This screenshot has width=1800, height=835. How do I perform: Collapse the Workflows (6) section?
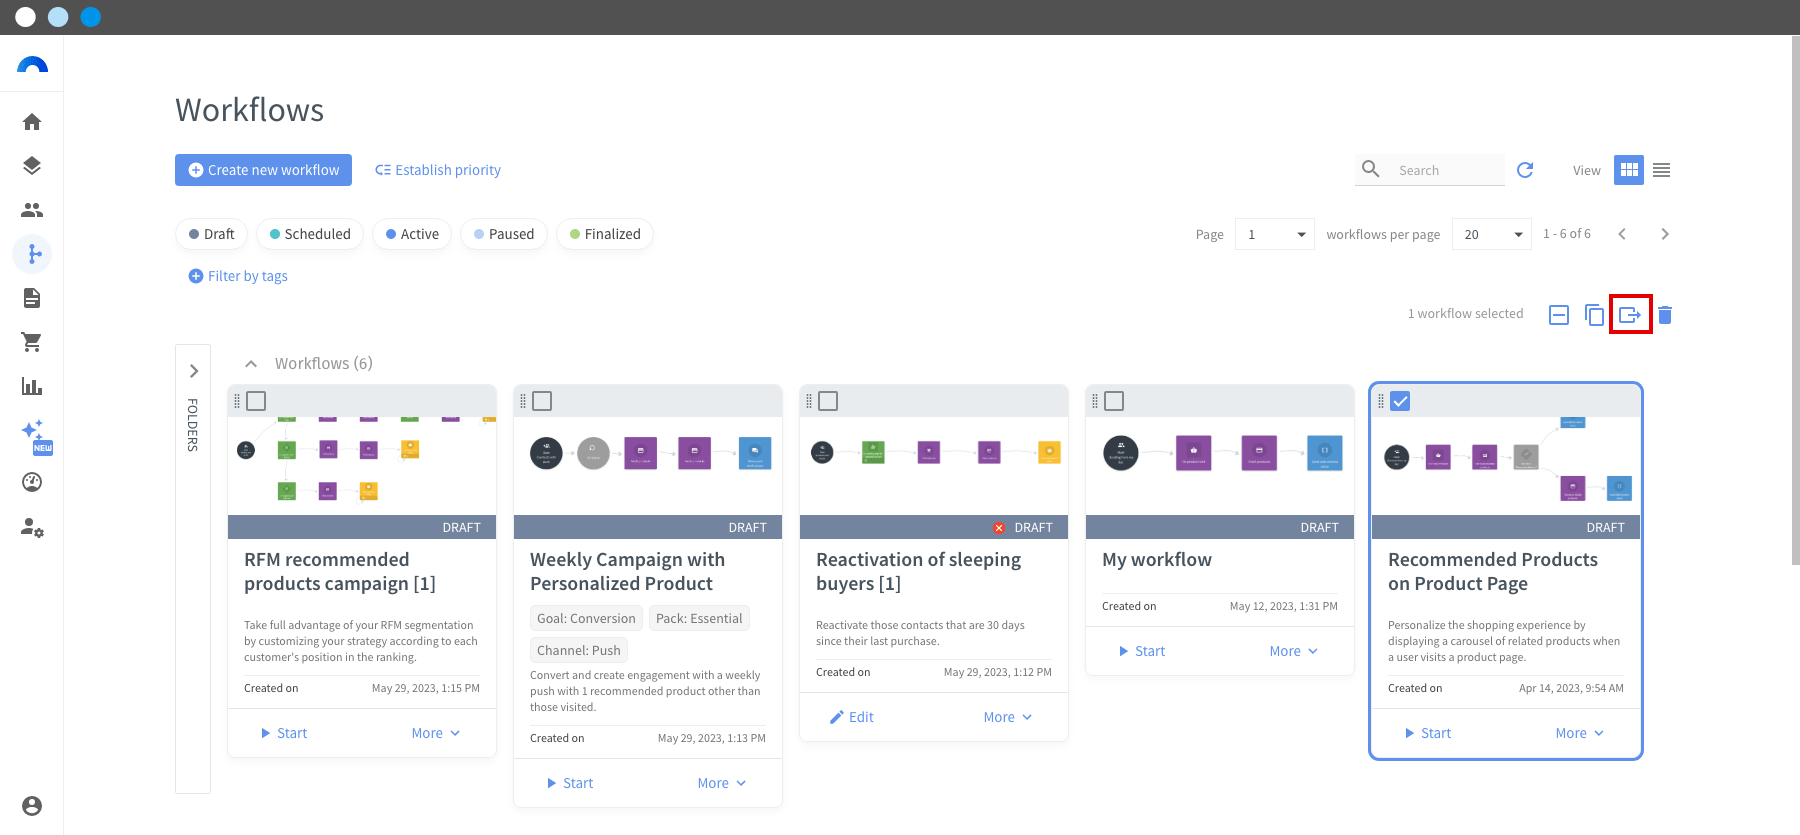(x=252, y=364)
